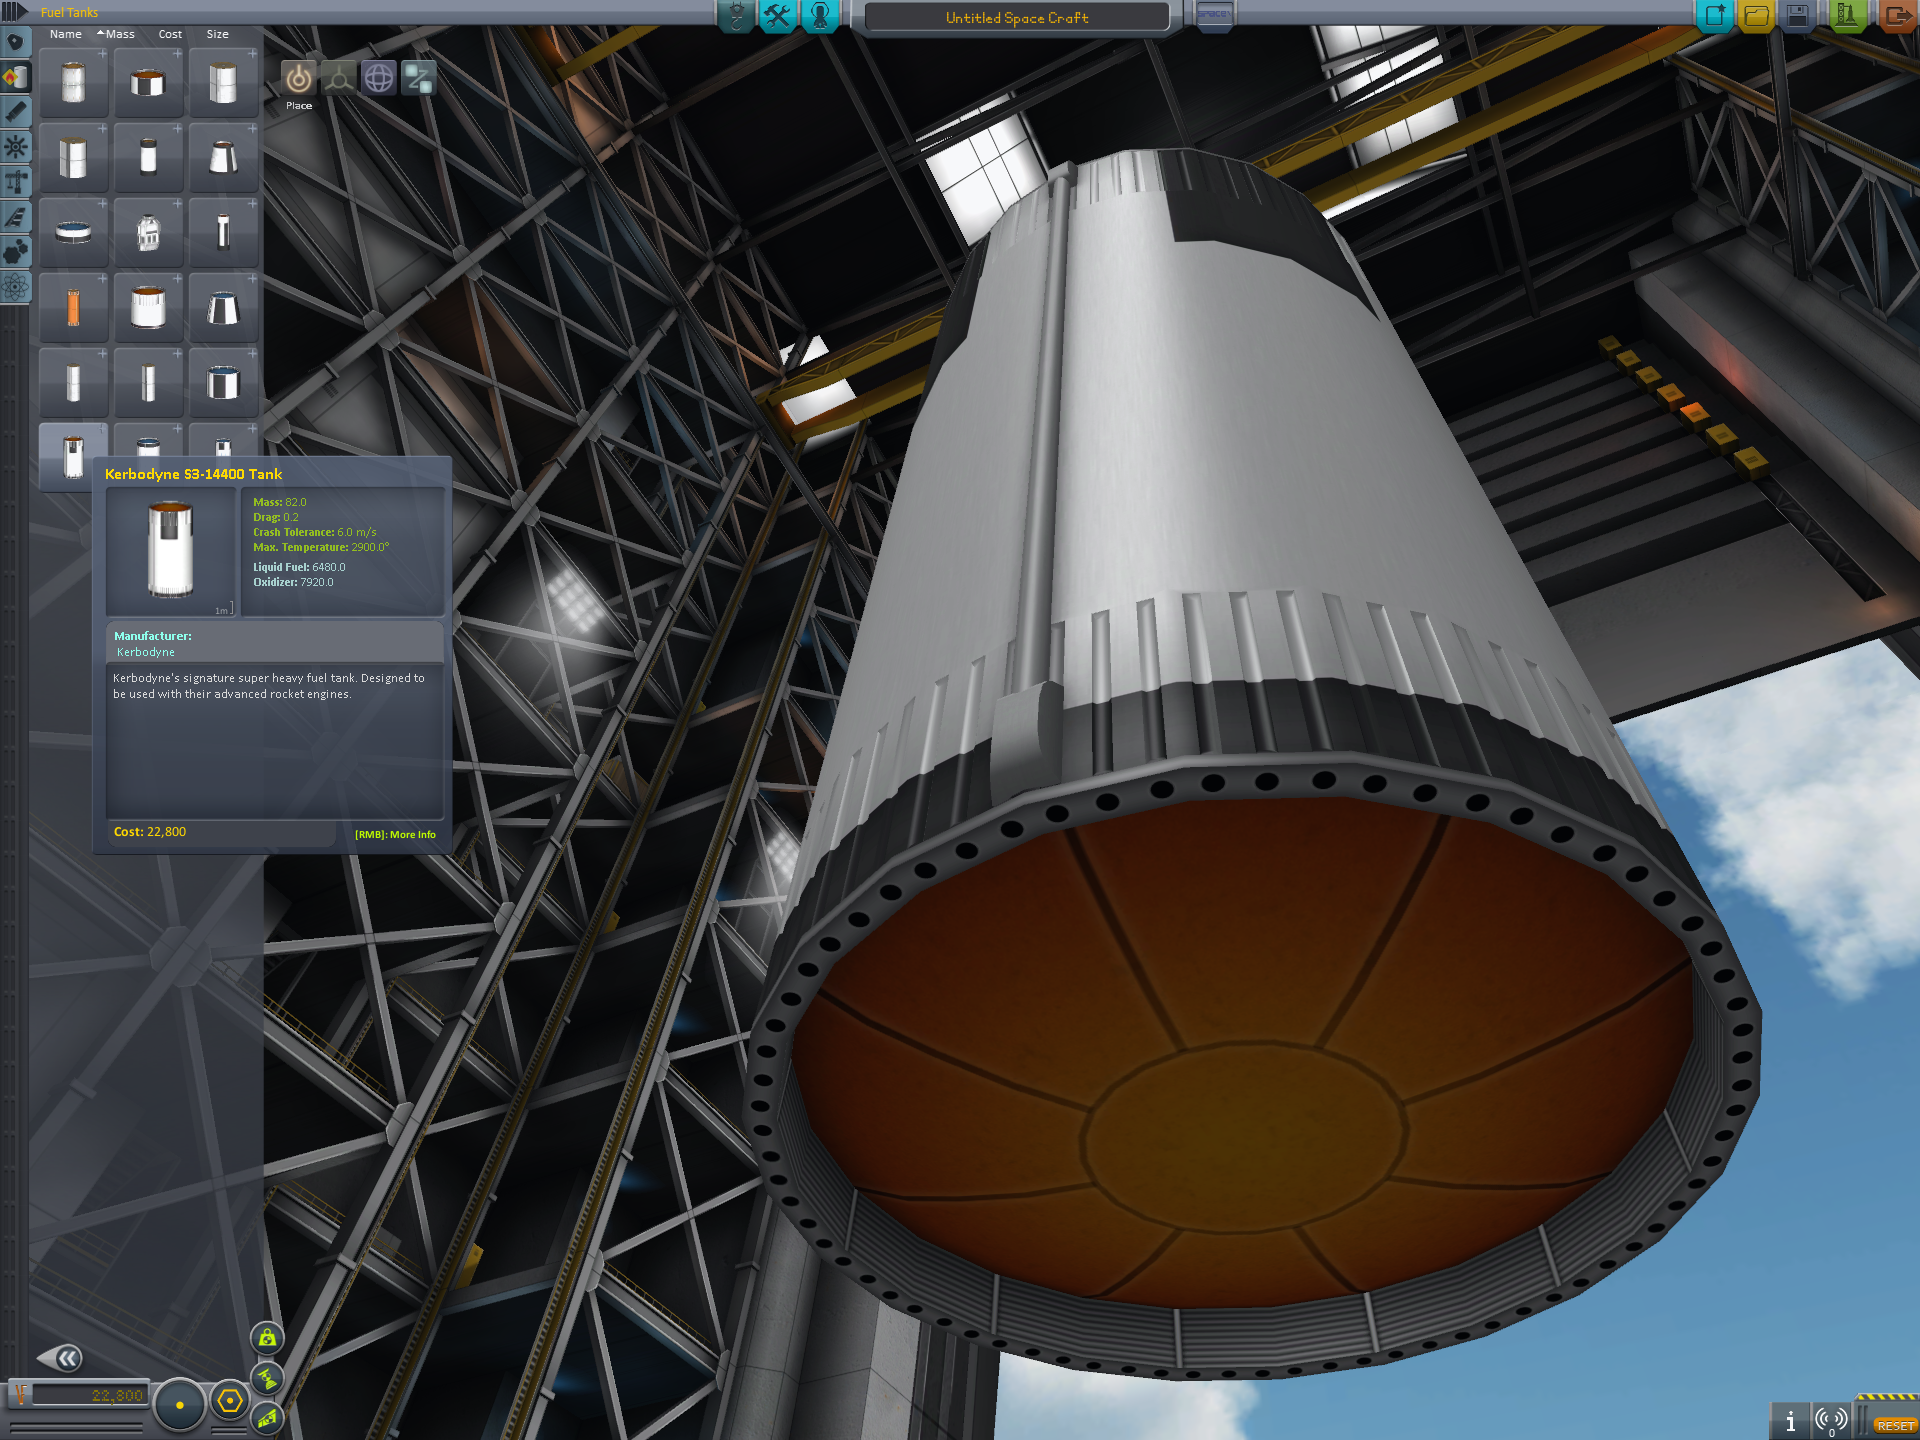
Task: Pick the large ribbed Kerbodyne-style tank
Action: pos(148,307)
